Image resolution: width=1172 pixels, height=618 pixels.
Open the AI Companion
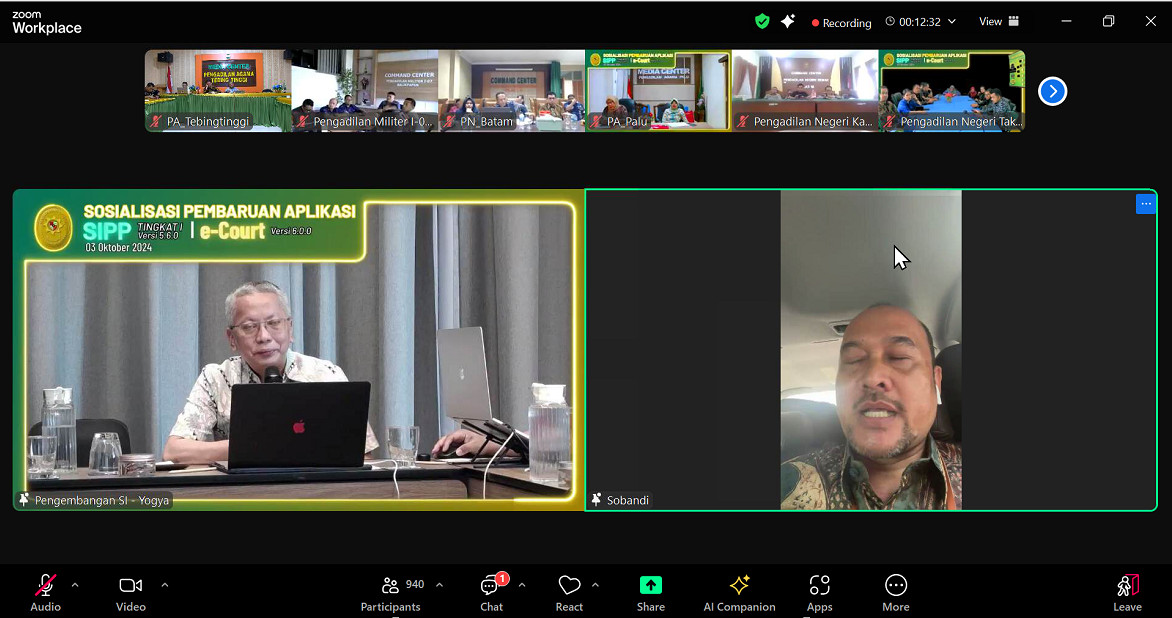pos(739,591)
